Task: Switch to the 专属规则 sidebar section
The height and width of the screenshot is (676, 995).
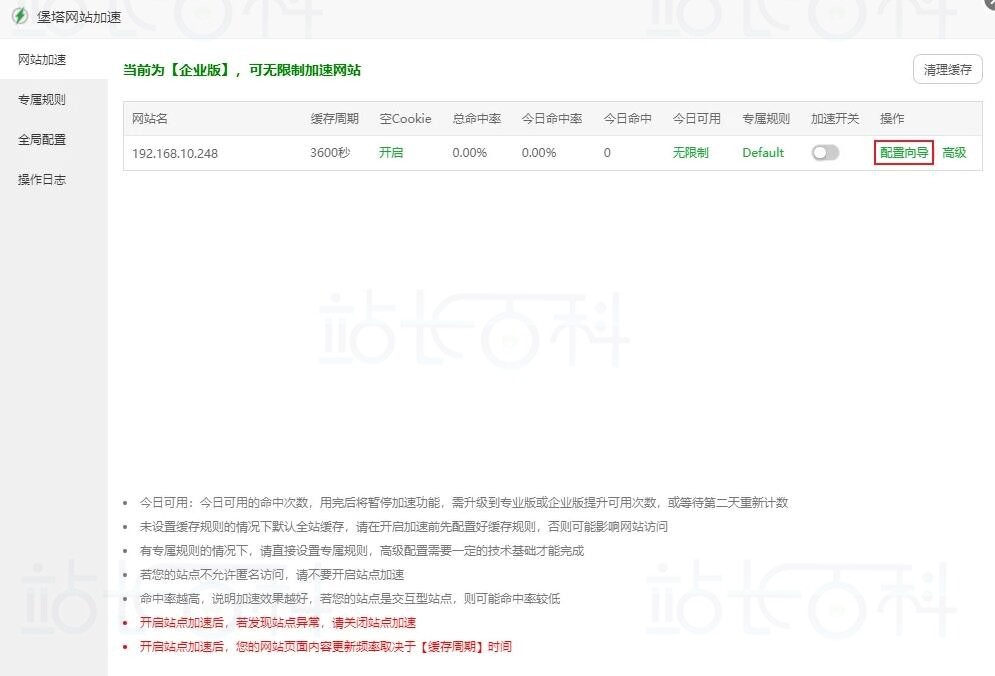Action: (x=42, y=99)
